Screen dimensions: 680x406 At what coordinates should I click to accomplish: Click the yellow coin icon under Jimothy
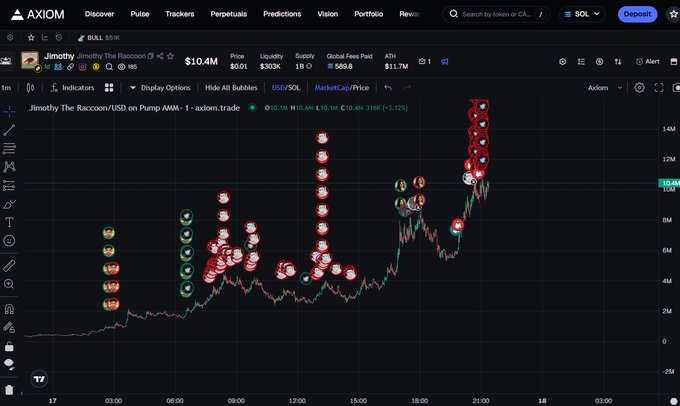coord(96,67)
